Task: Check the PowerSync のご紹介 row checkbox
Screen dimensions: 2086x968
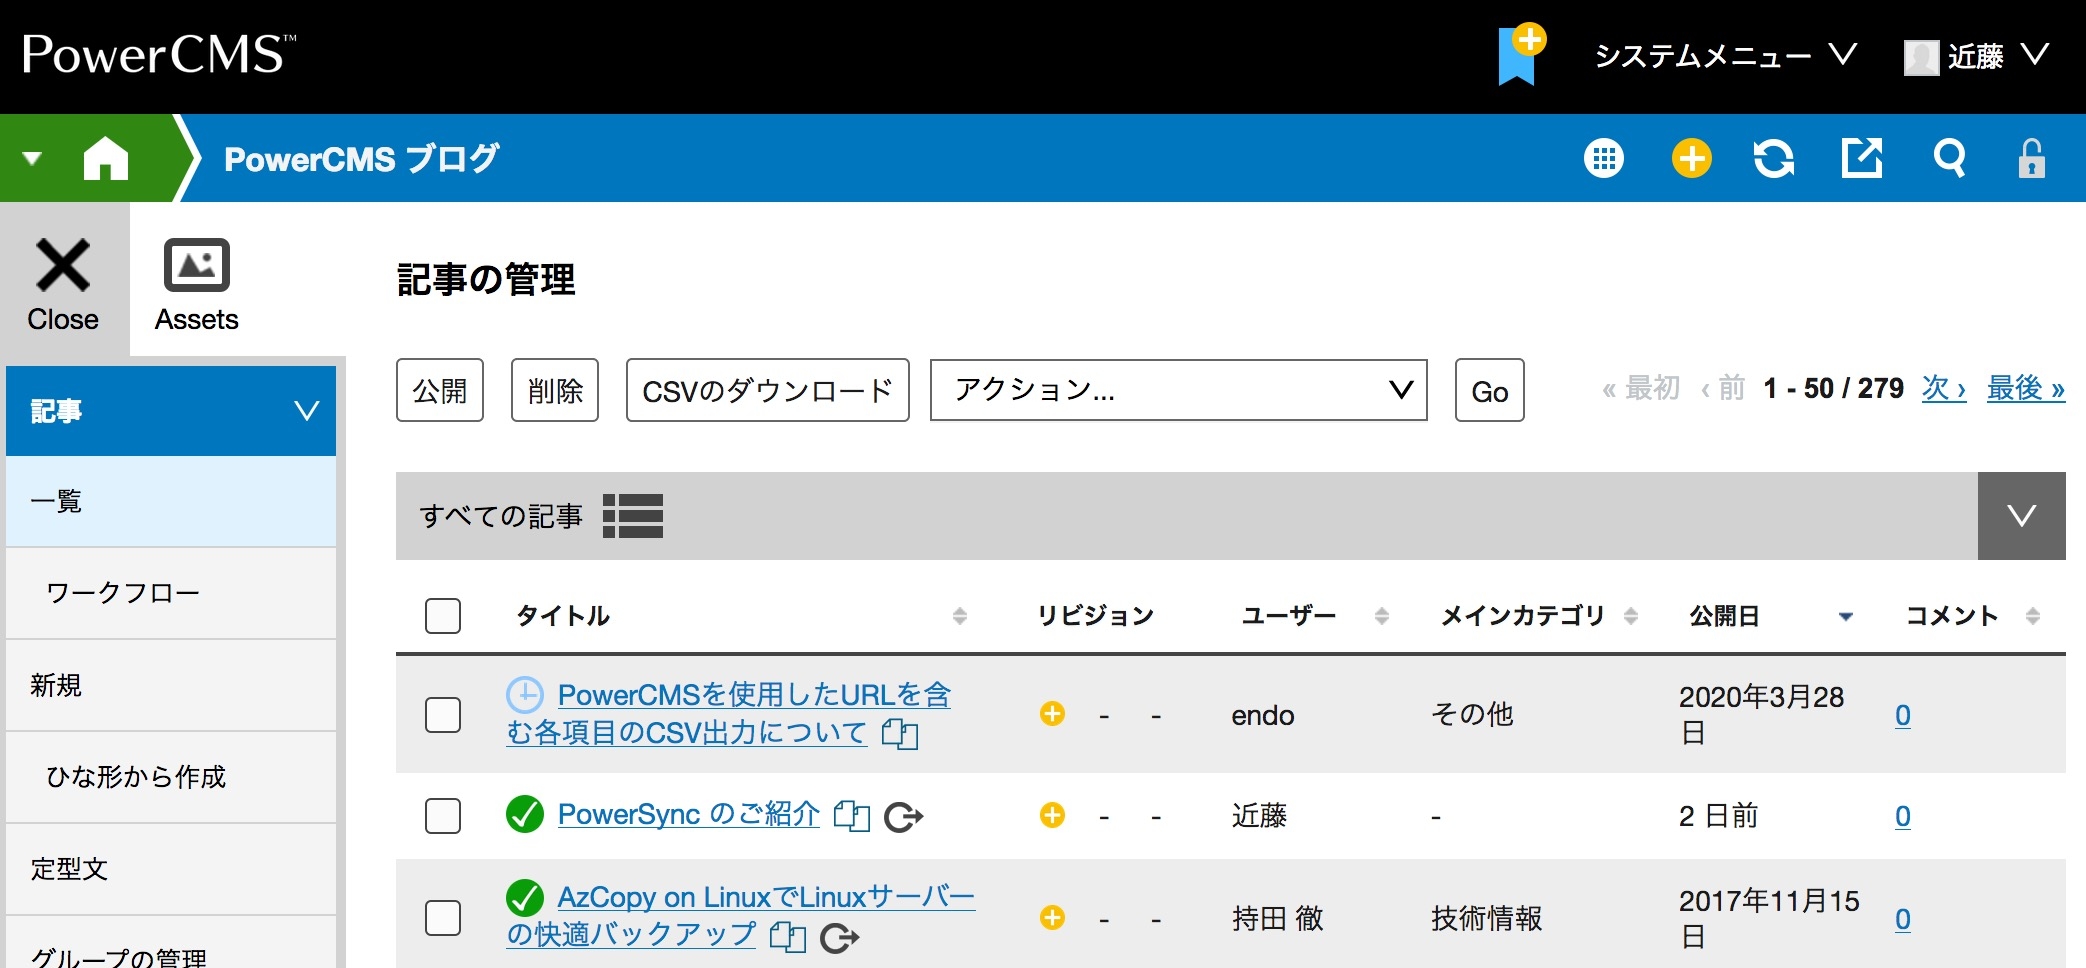Action: click(443, 816)
